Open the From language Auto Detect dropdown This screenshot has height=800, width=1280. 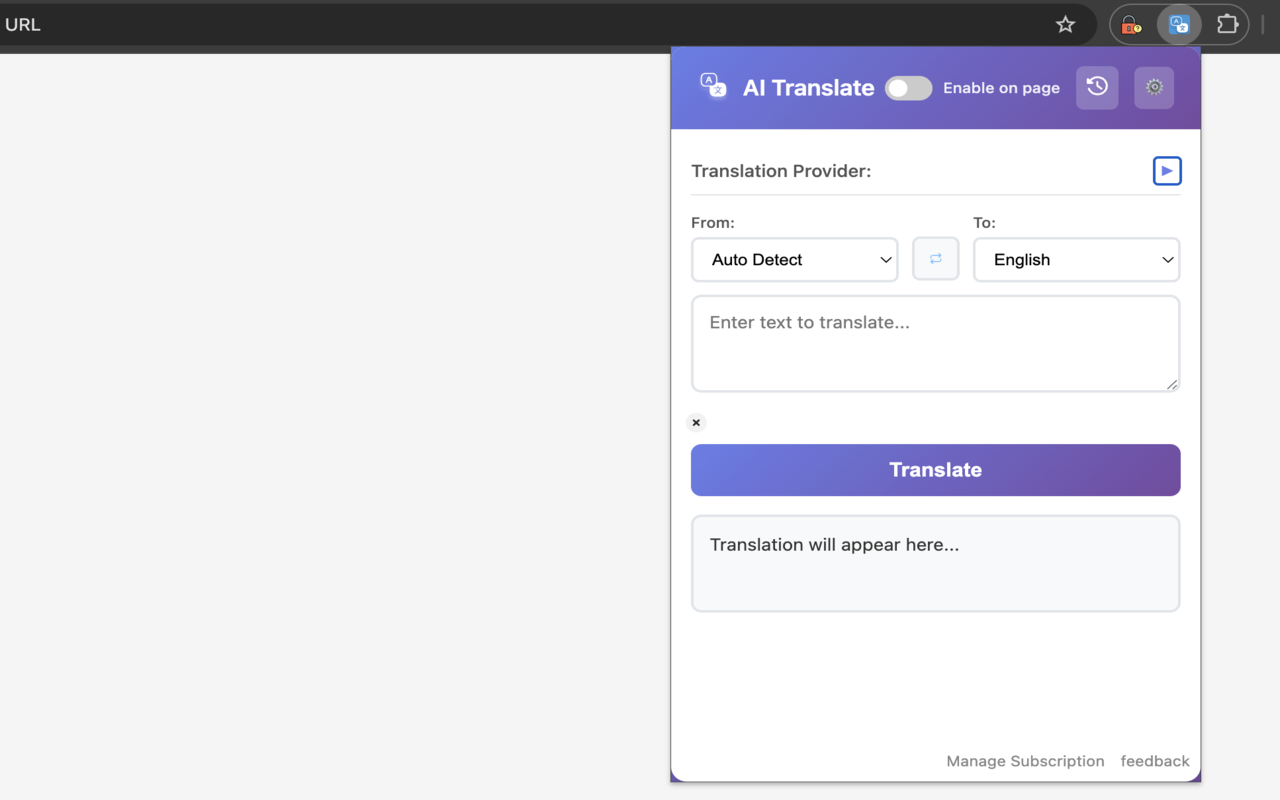(794, 260)
